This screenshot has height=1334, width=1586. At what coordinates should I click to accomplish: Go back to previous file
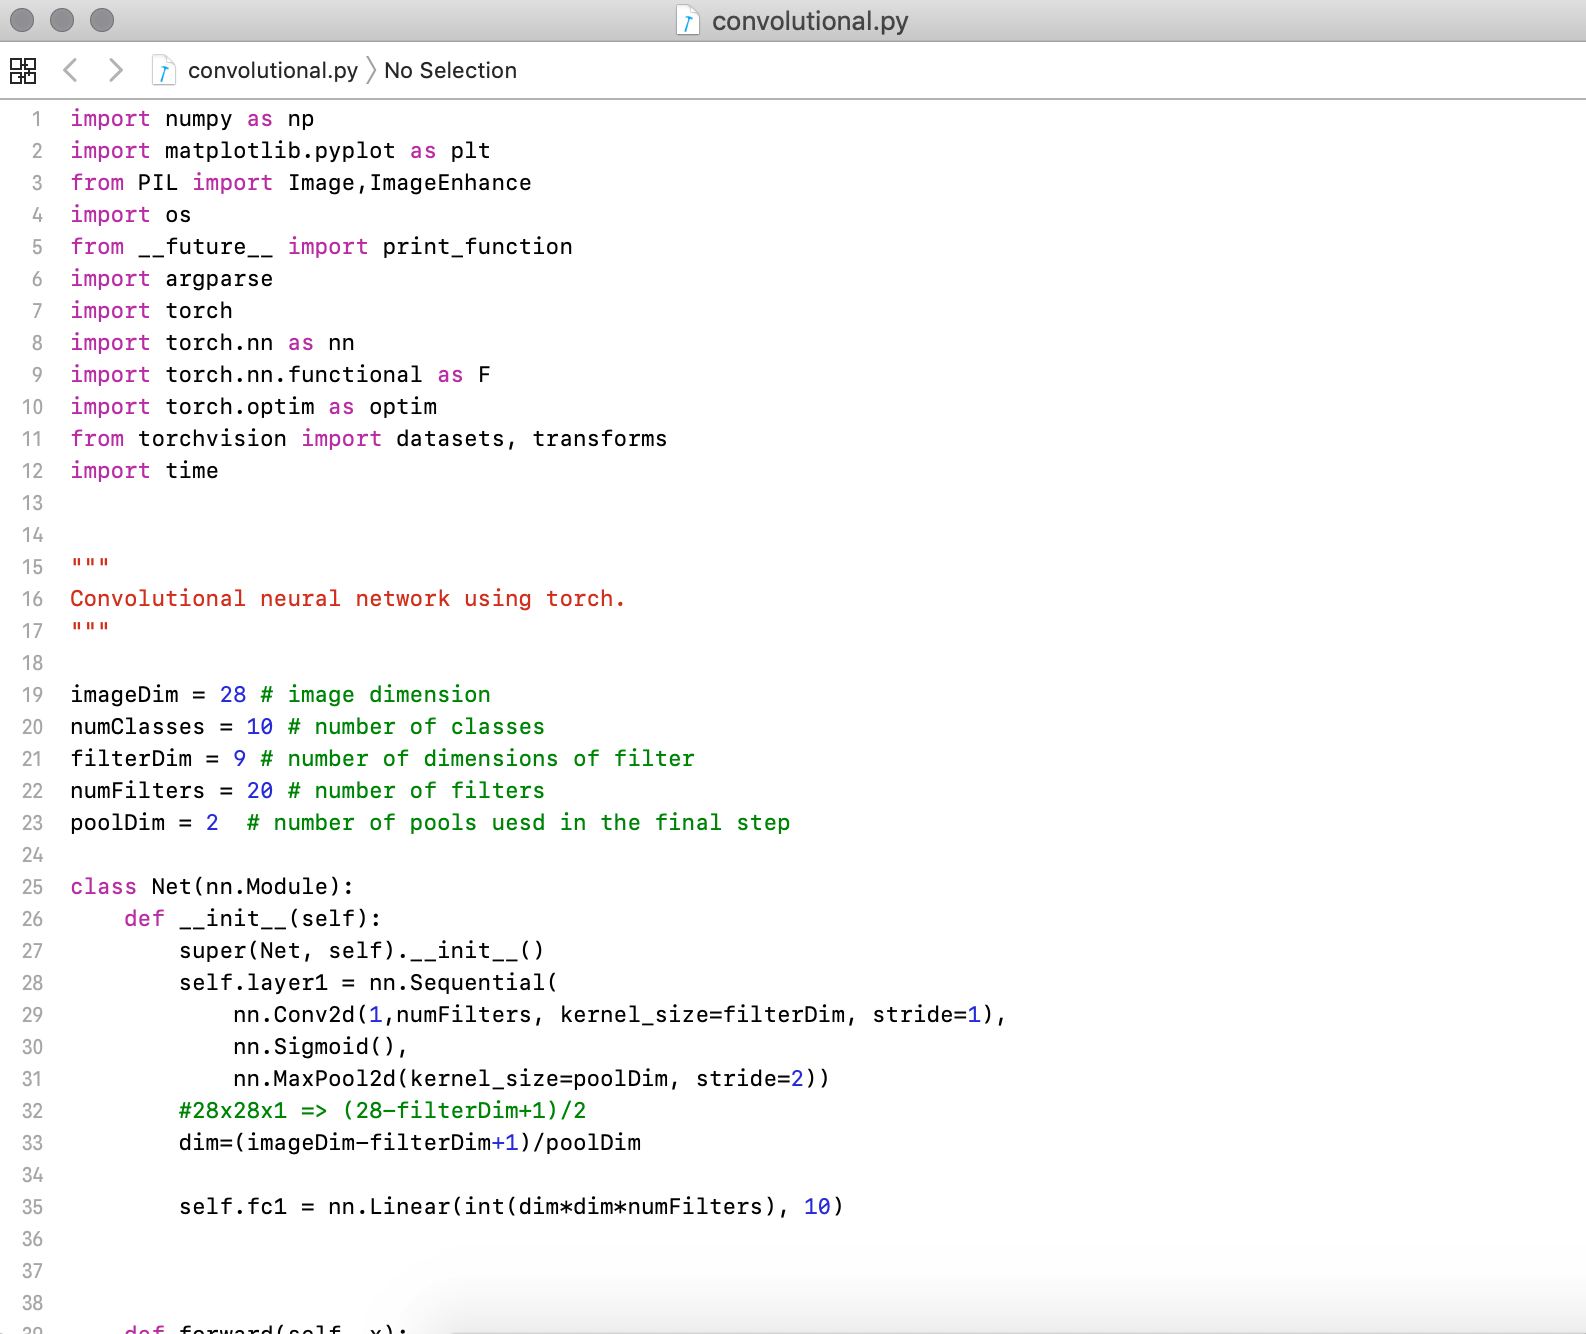(x=70, y=70)
